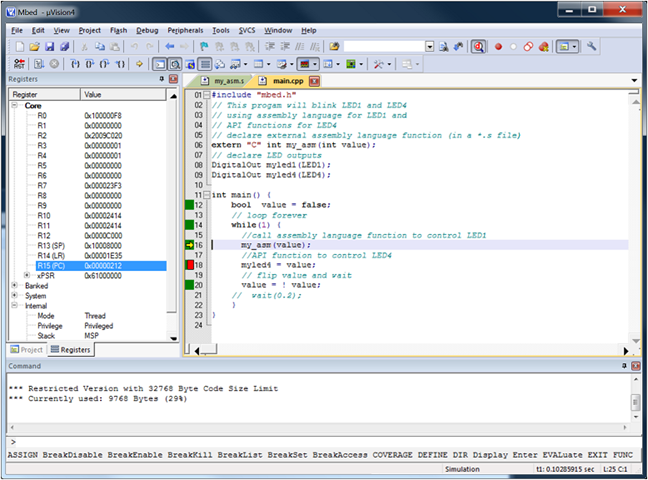Toggle Command window button
This screenshot has height=480, width=648.
(160, 64)
